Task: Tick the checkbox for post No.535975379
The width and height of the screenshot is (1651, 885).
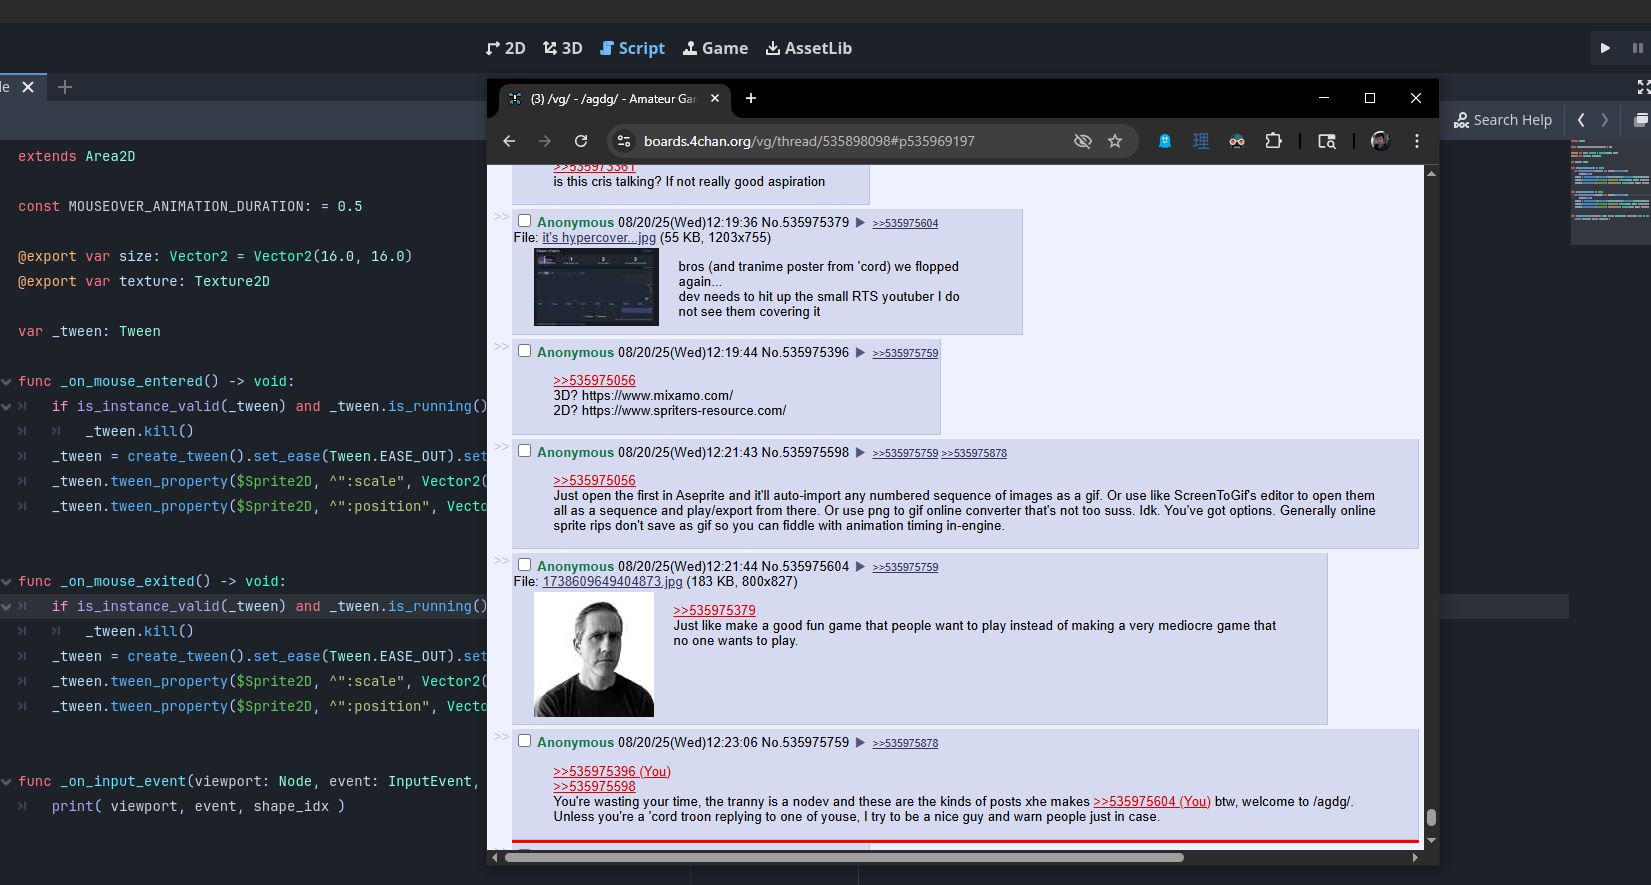Action: click(524, 221)
